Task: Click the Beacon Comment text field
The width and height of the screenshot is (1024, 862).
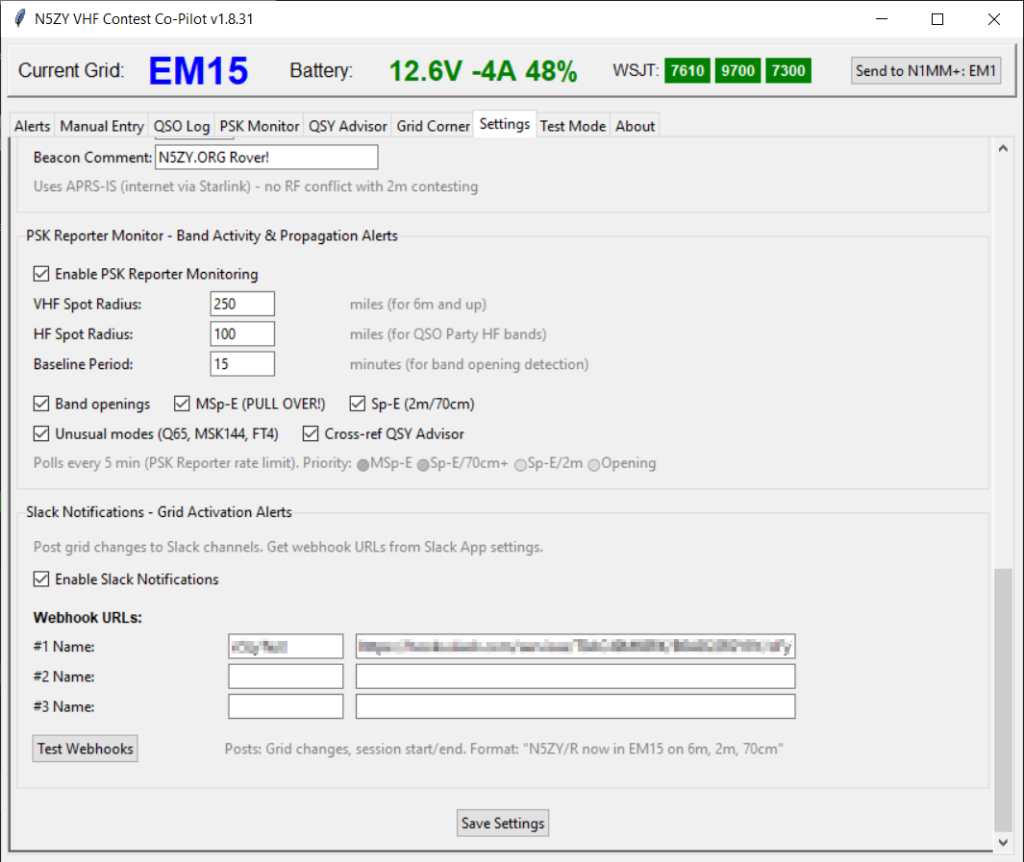Action: pyautogui.click(x=266, y=157)
